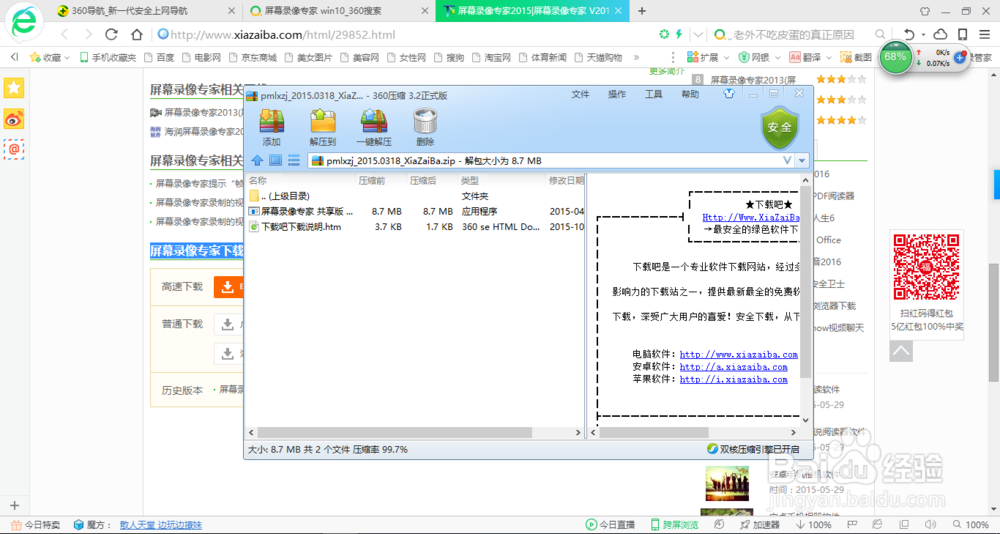
Task: Open the browser hamburger menu
Action: pos(985,34)
